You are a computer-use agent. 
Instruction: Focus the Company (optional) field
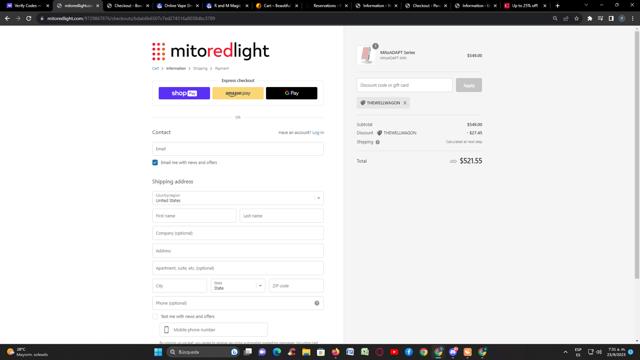pos(238,233)
